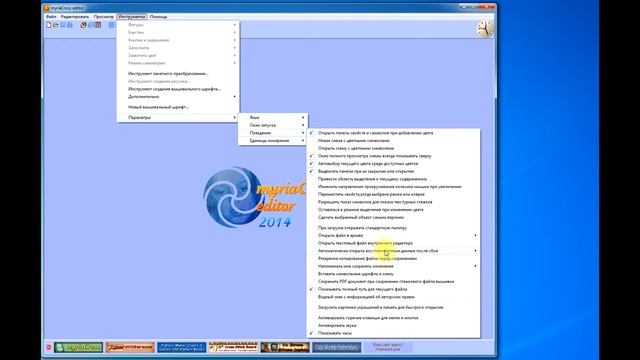
Task: Click the New file icon in toolbar
Action: [49, 25]
